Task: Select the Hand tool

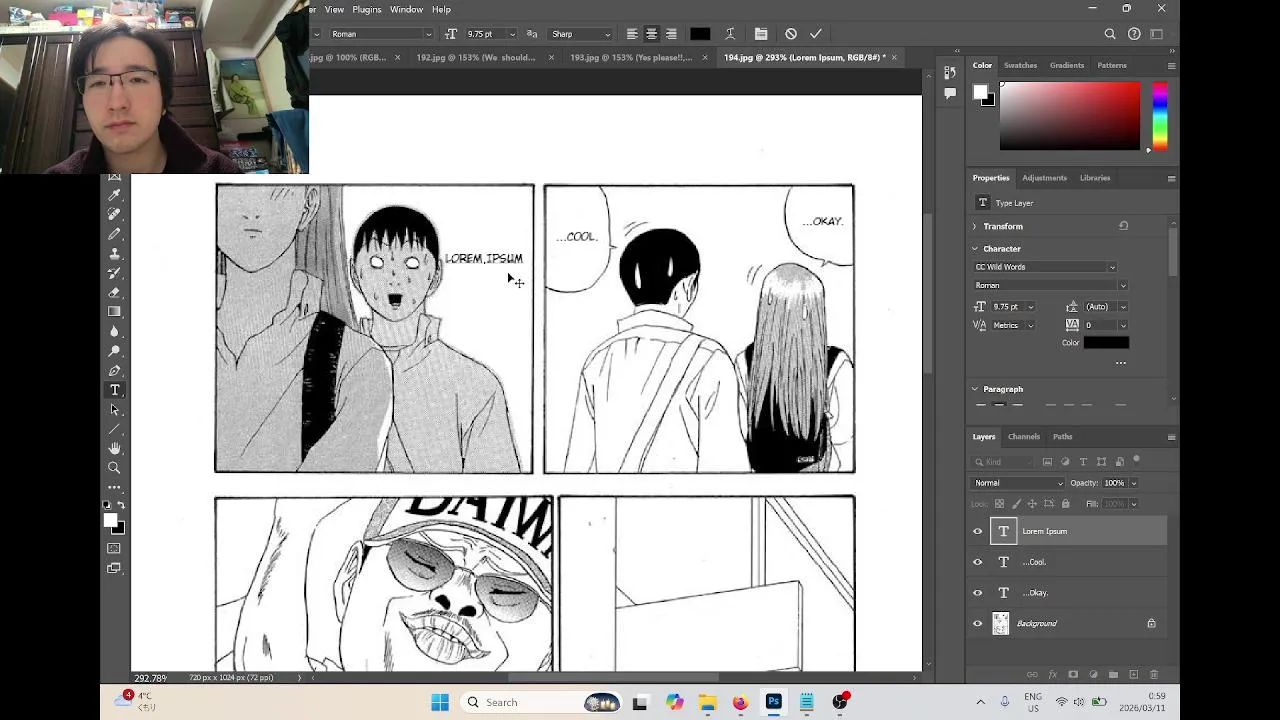Action: tap(115, 449)
